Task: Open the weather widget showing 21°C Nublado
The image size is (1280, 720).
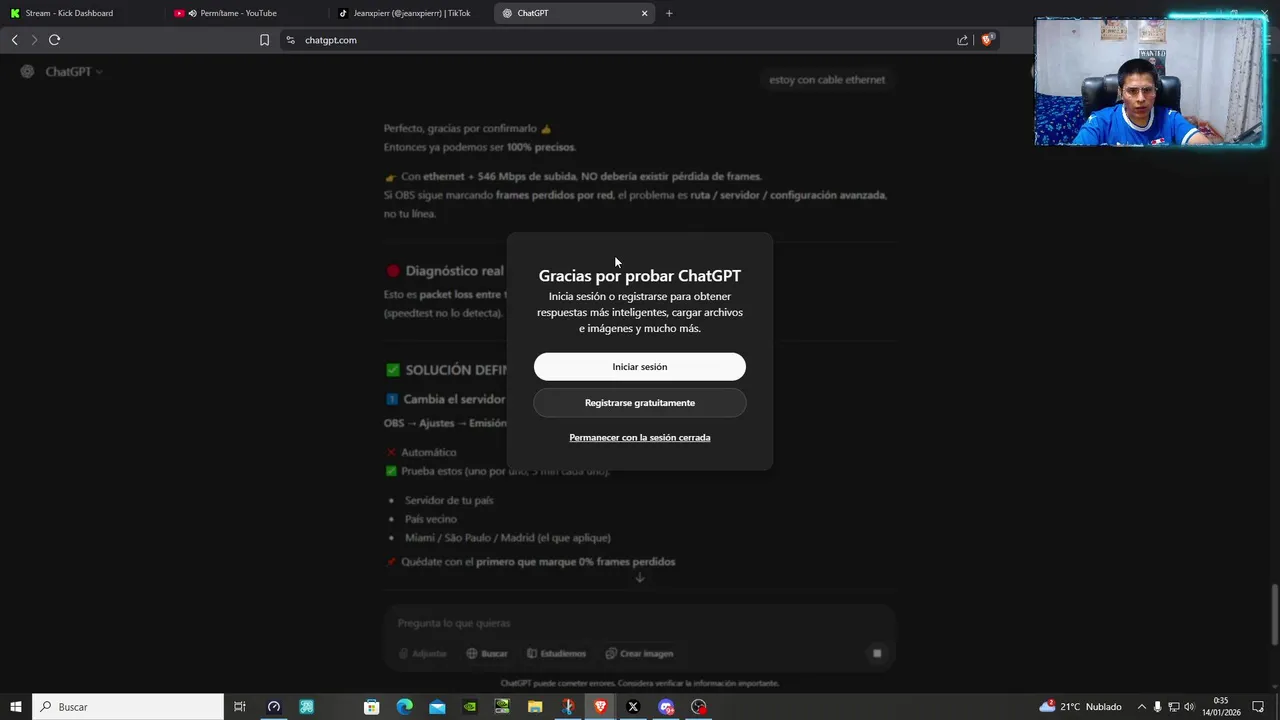Action: [x=1081, y=707]
